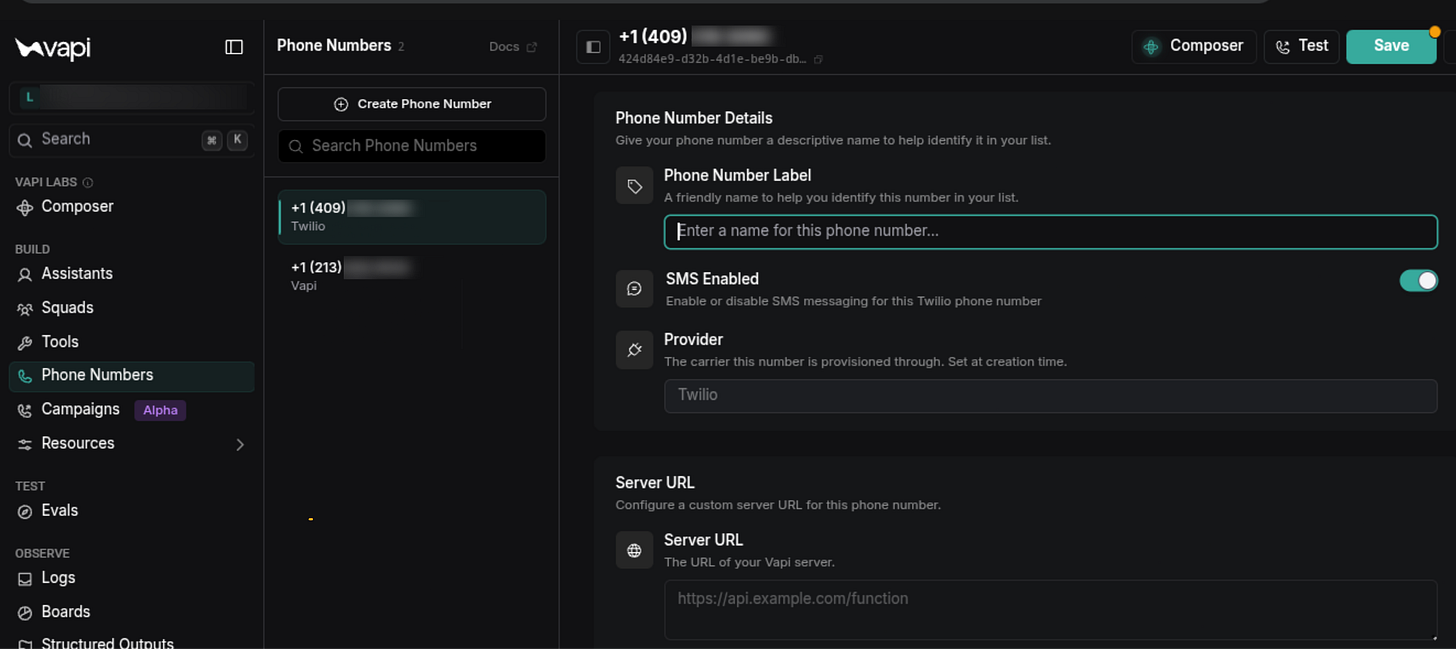Click the SMS chat bubble icon
The height and width of the screenshot is (649, 1456).
(634, 289)
